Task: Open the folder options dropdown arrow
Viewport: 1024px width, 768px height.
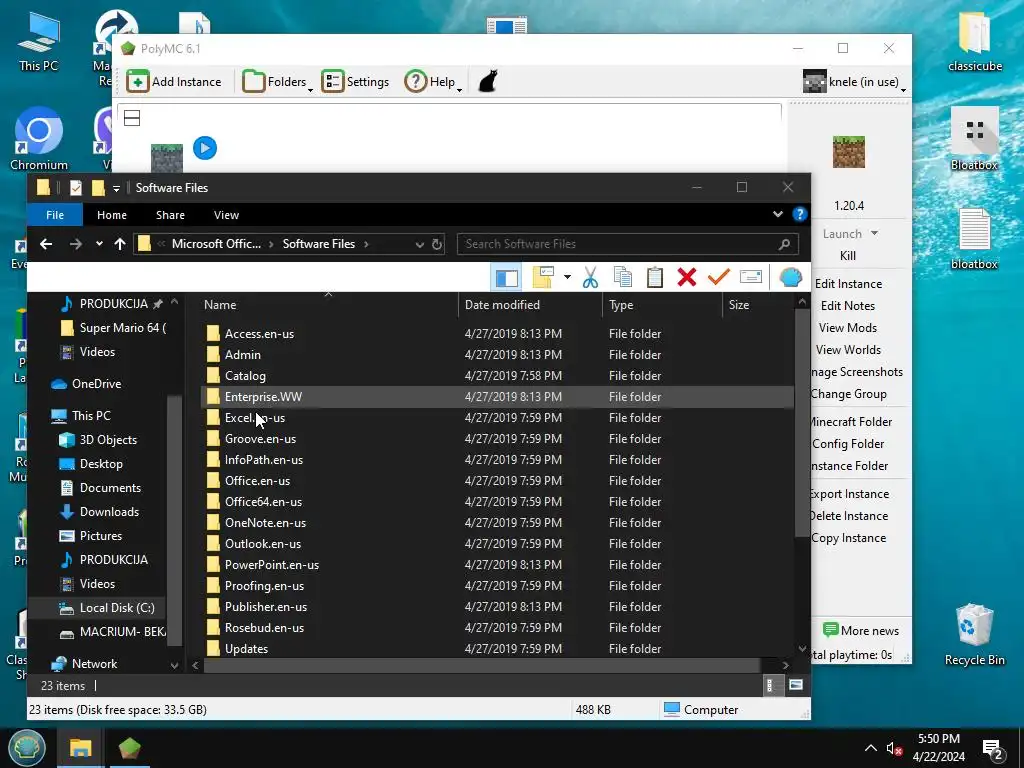Action: (x=567, y=278)
